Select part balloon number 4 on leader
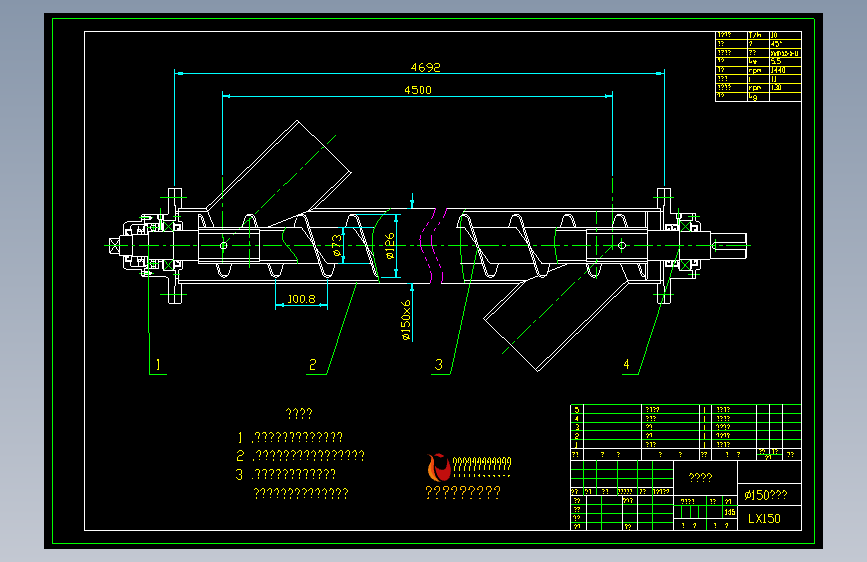The height and width of the screenshot is (562, 867). point(626,364)
